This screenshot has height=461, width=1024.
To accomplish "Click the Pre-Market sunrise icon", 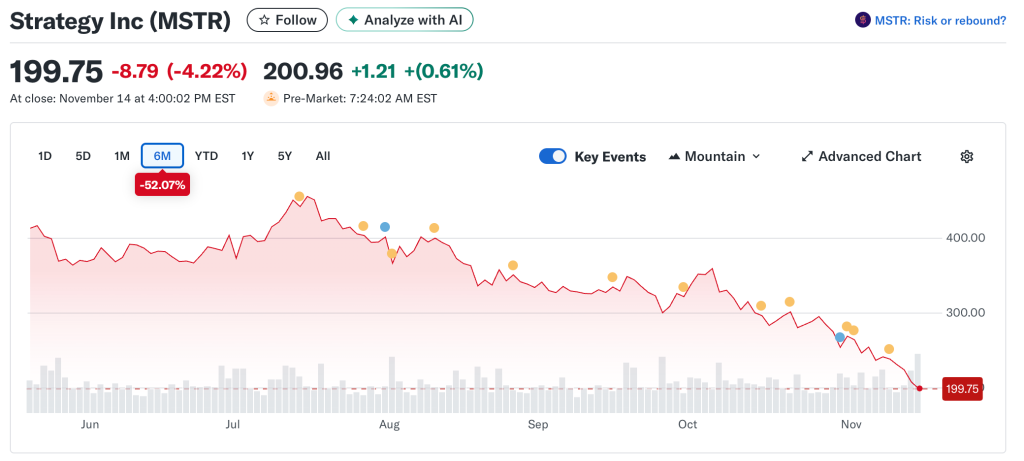I will click(270, 98).
